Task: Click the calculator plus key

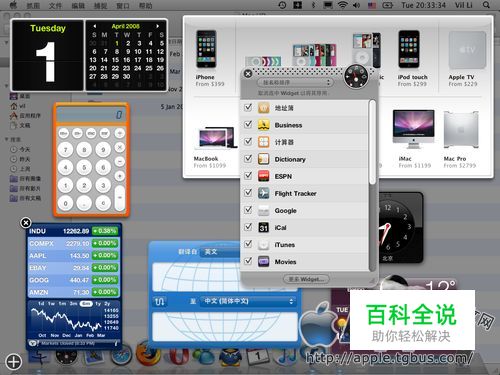Action: pyautogui.click(x=120, y=176)
